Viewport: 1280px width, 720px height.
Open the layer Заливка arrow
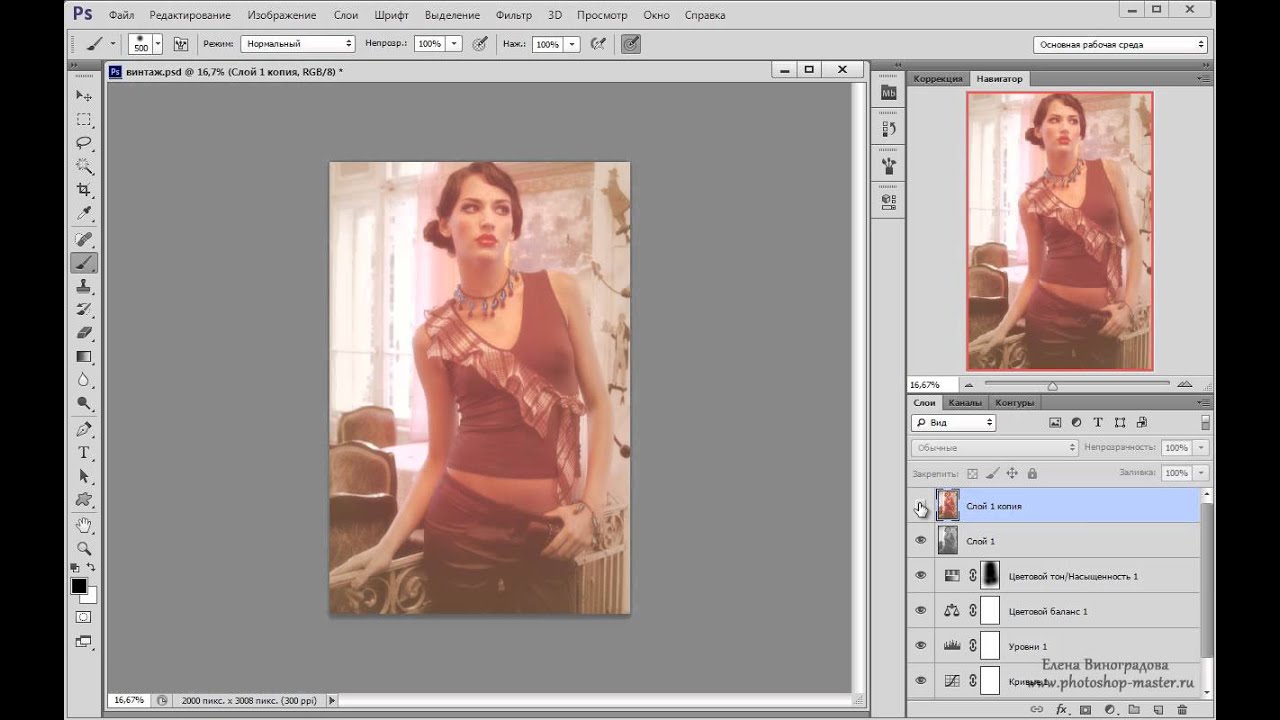(x=1201, y=473)
